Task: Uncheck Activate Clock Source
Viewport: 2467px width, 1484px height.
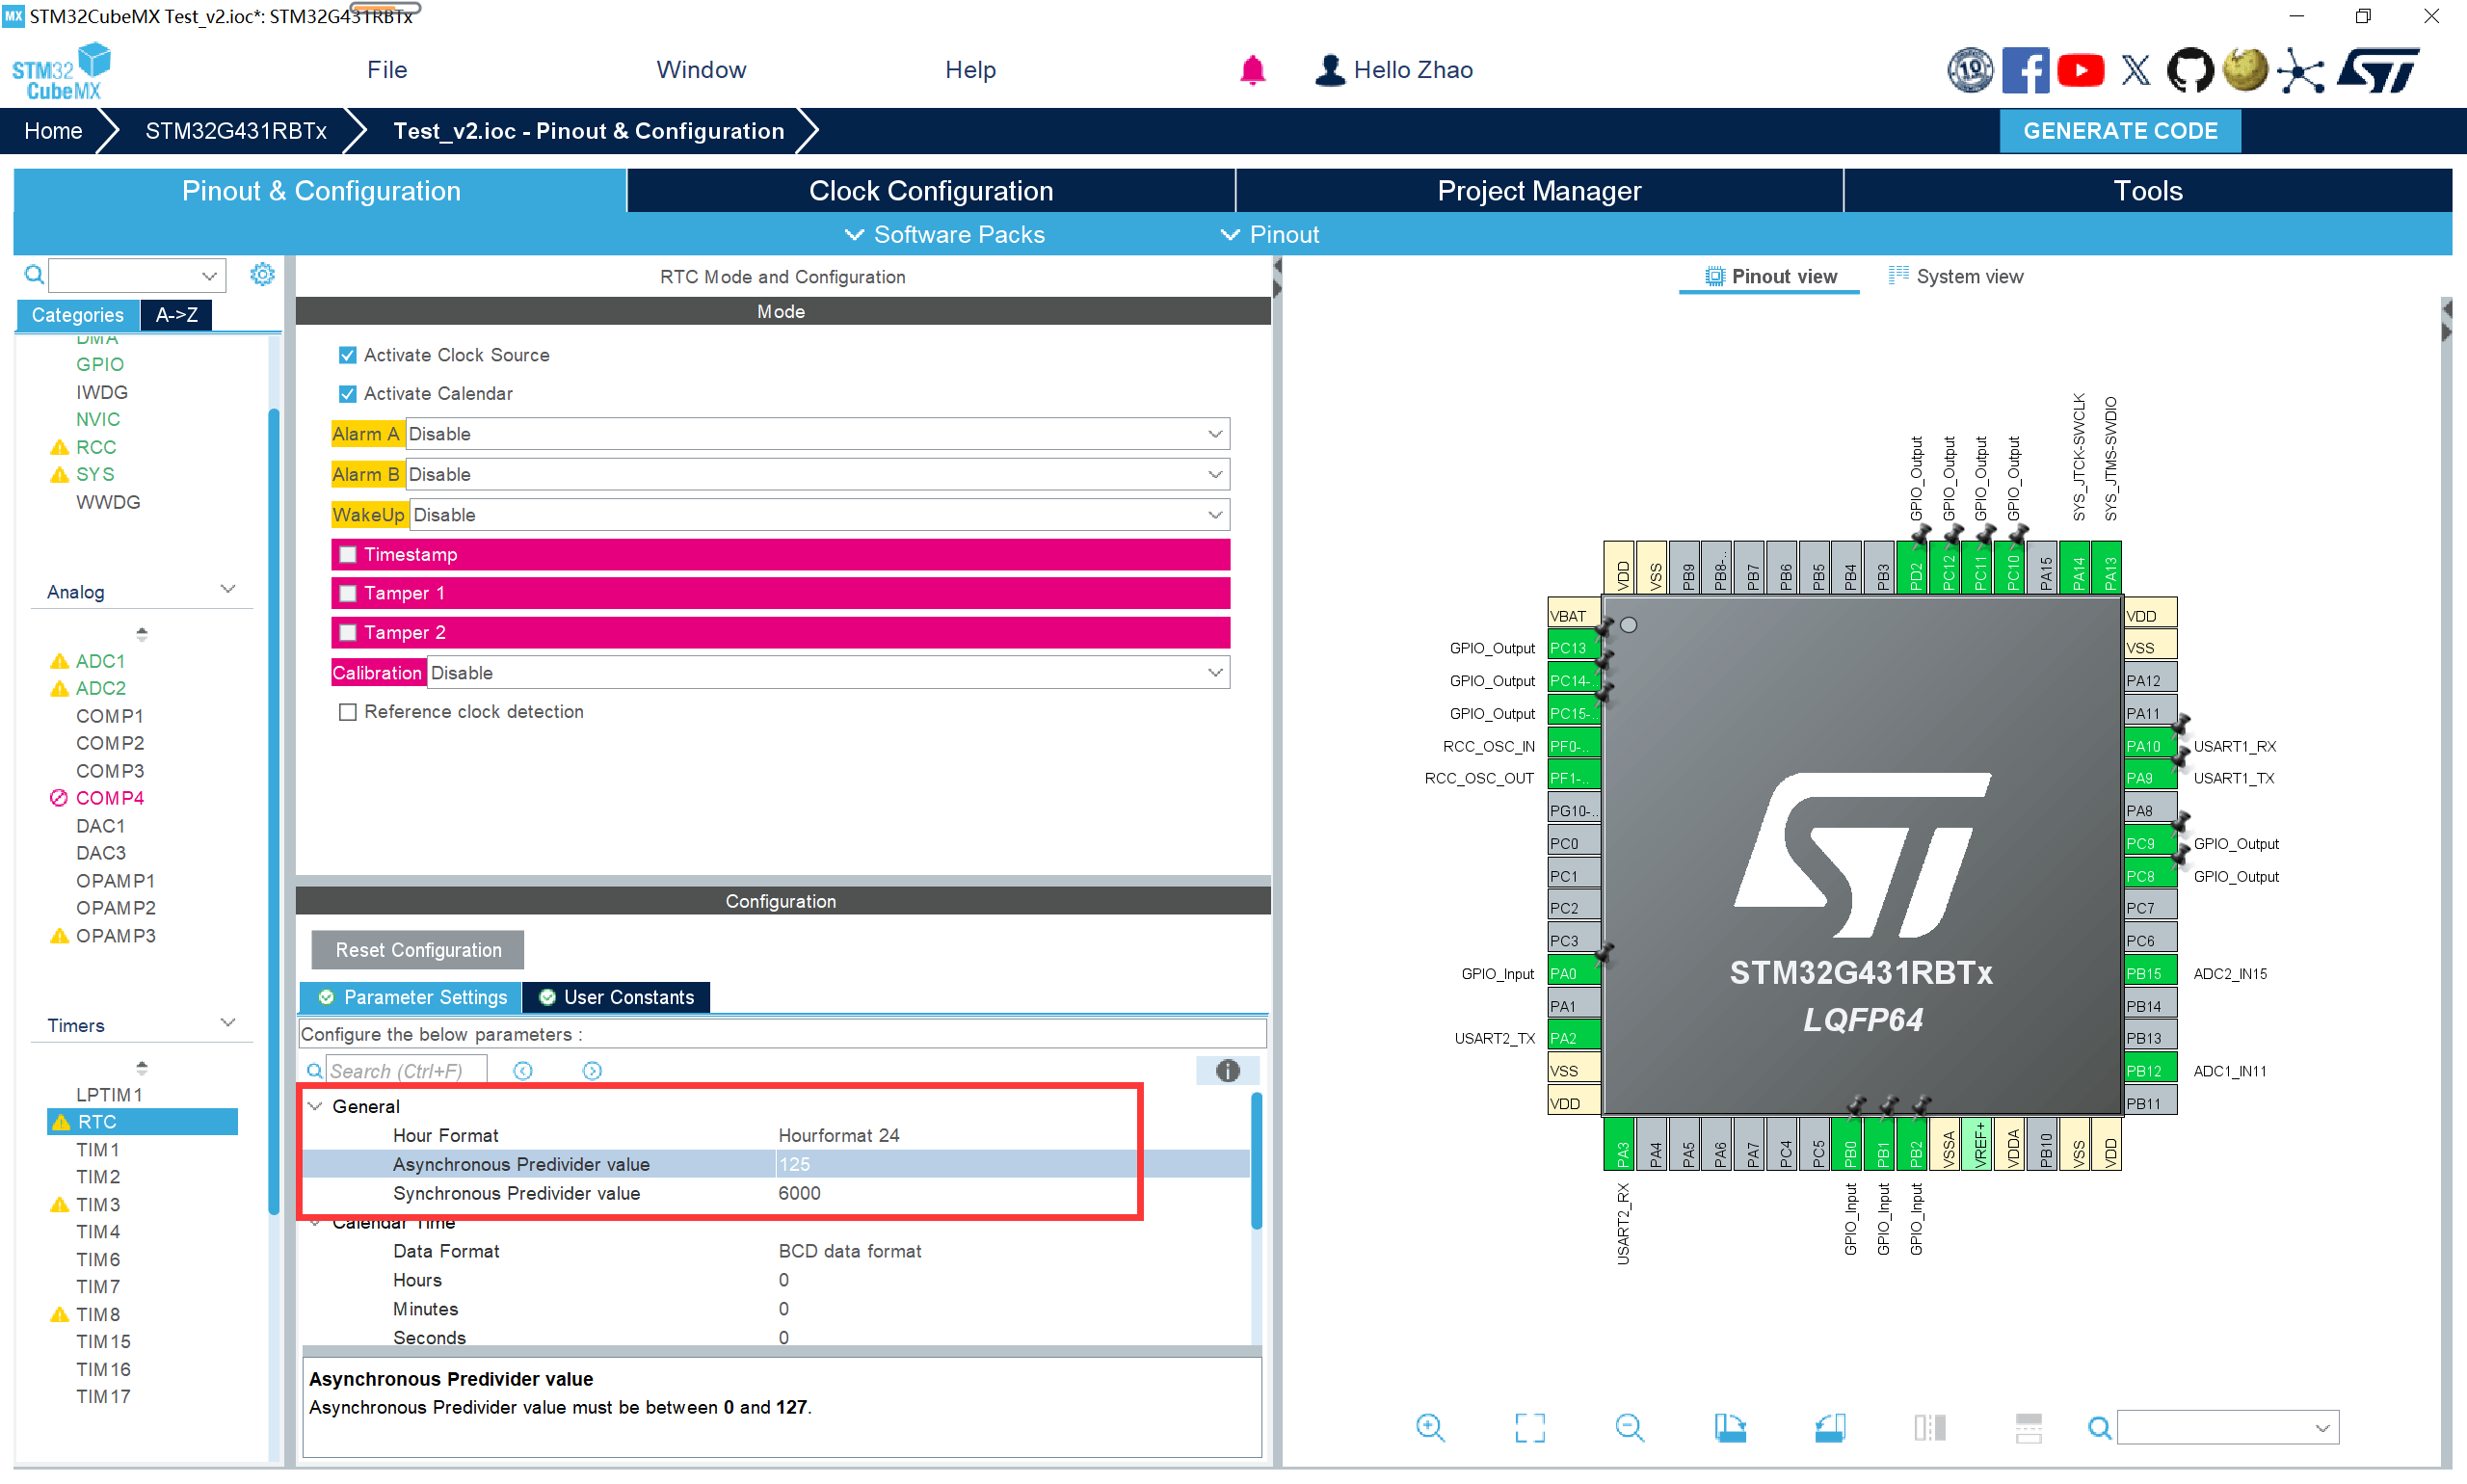Action: (x=348, y=355)
